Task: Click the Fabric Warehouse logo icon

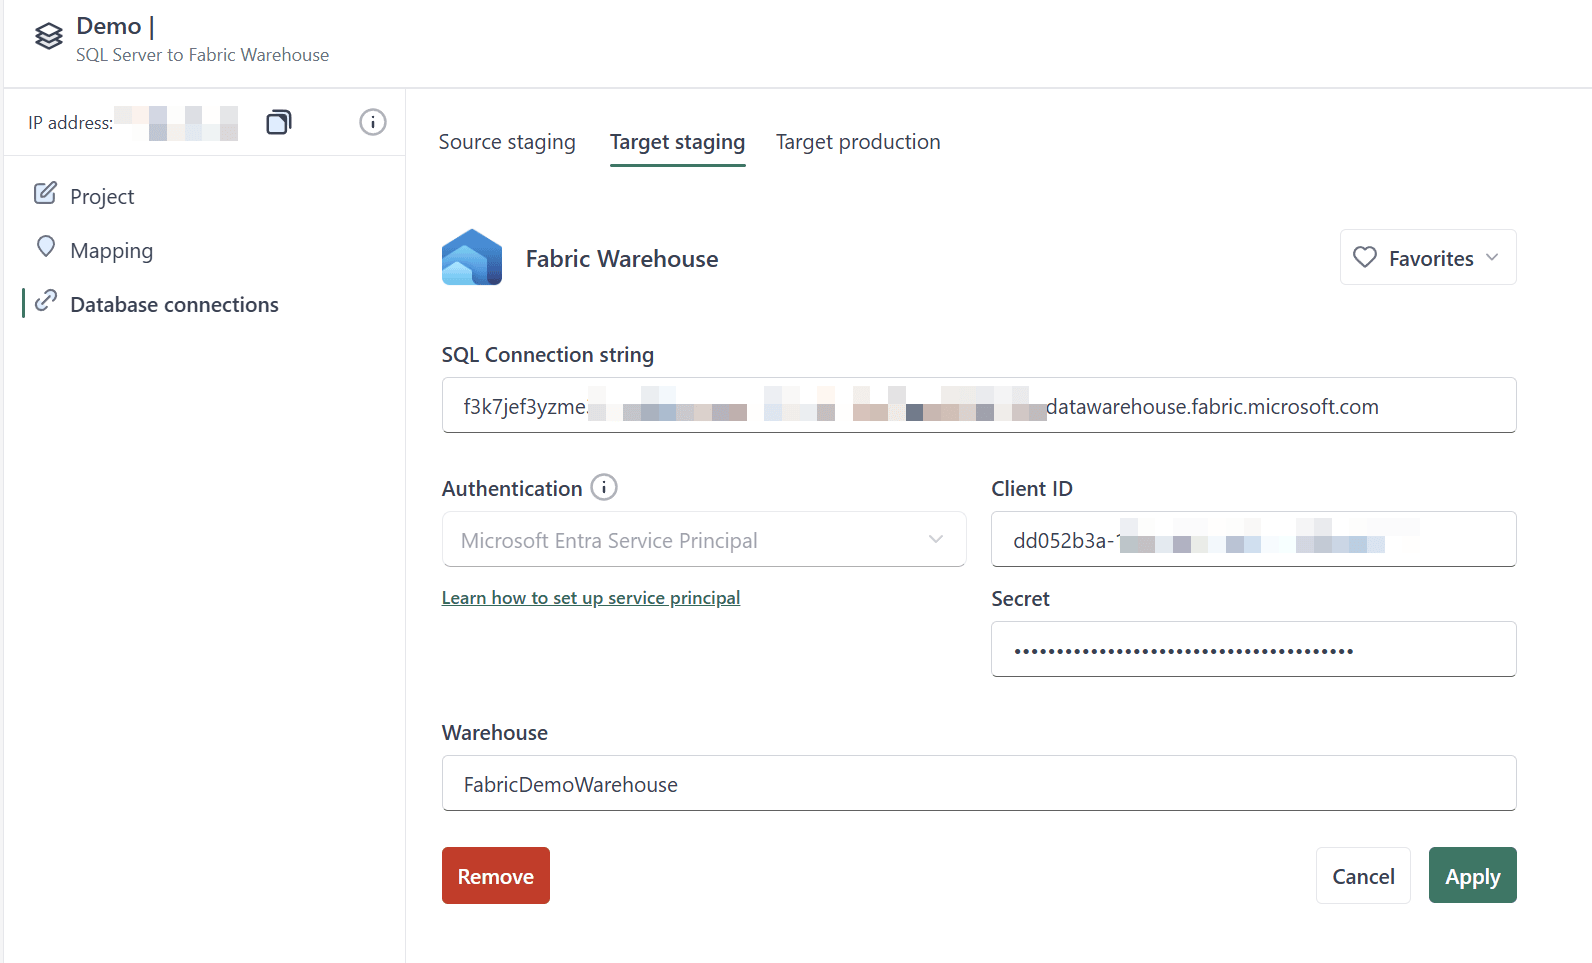Action: 472,258
